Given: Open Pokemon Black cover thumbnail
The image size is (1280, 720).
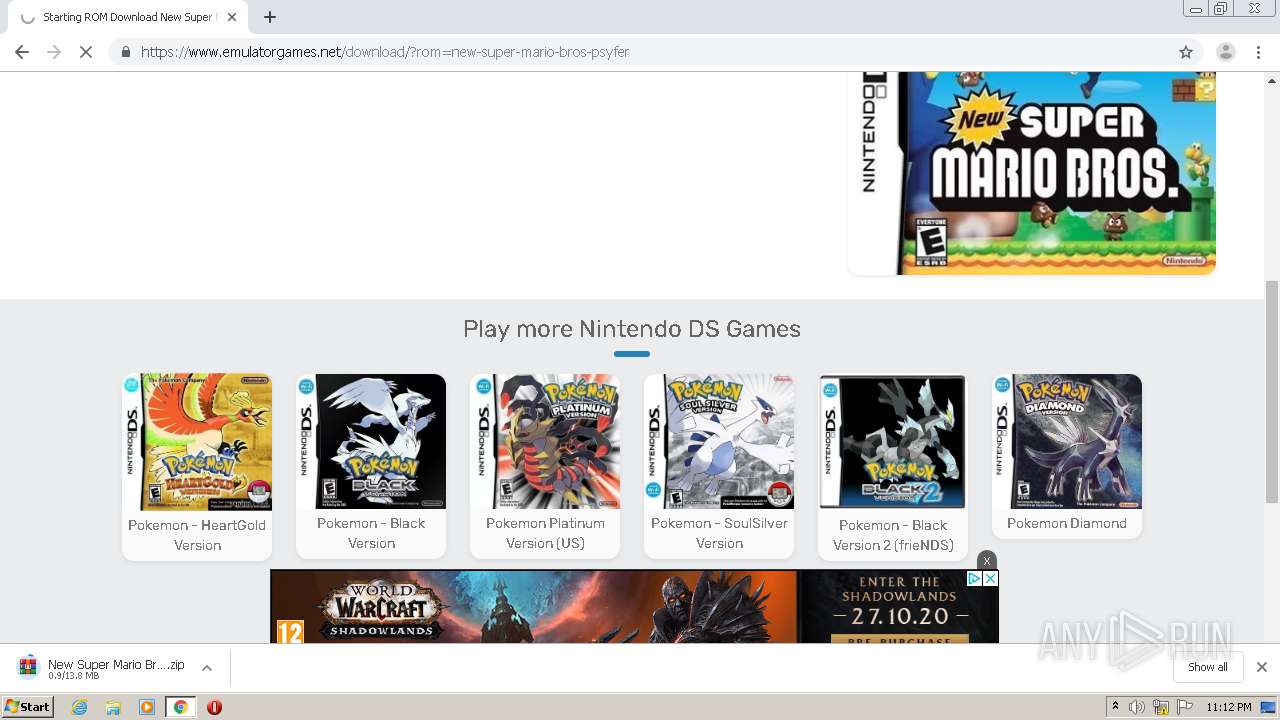Looking at the screenshot, I should coord(371,441).
